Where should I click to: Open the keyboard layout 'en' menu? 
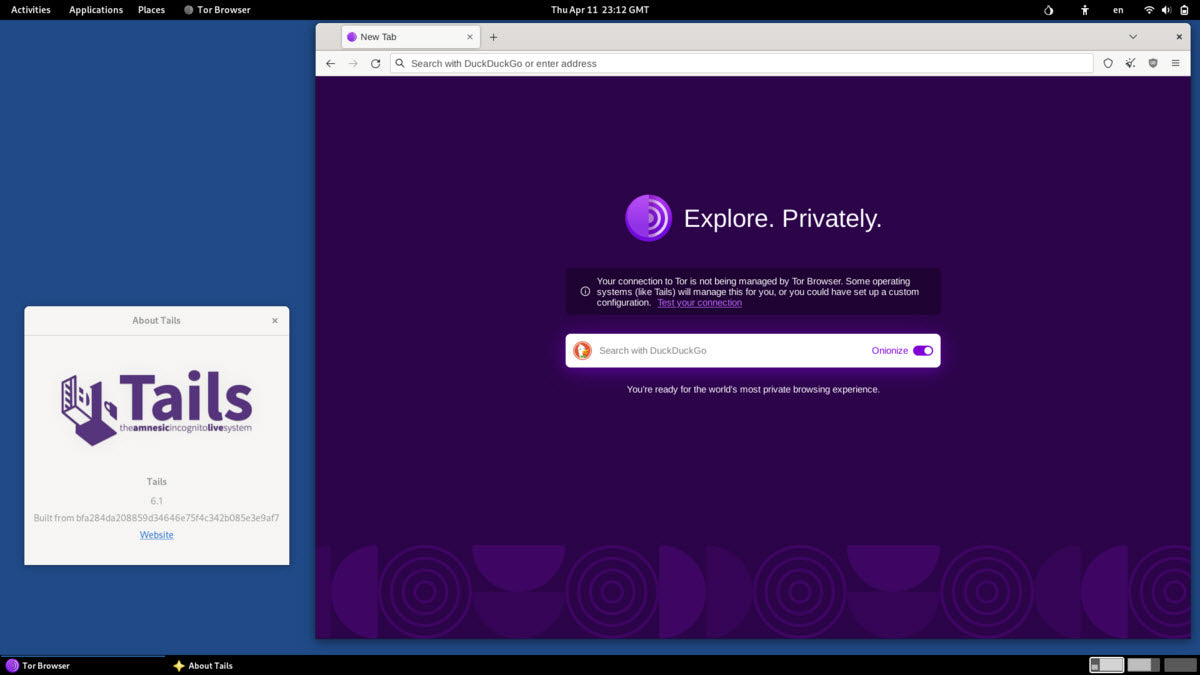point(1118,9)
